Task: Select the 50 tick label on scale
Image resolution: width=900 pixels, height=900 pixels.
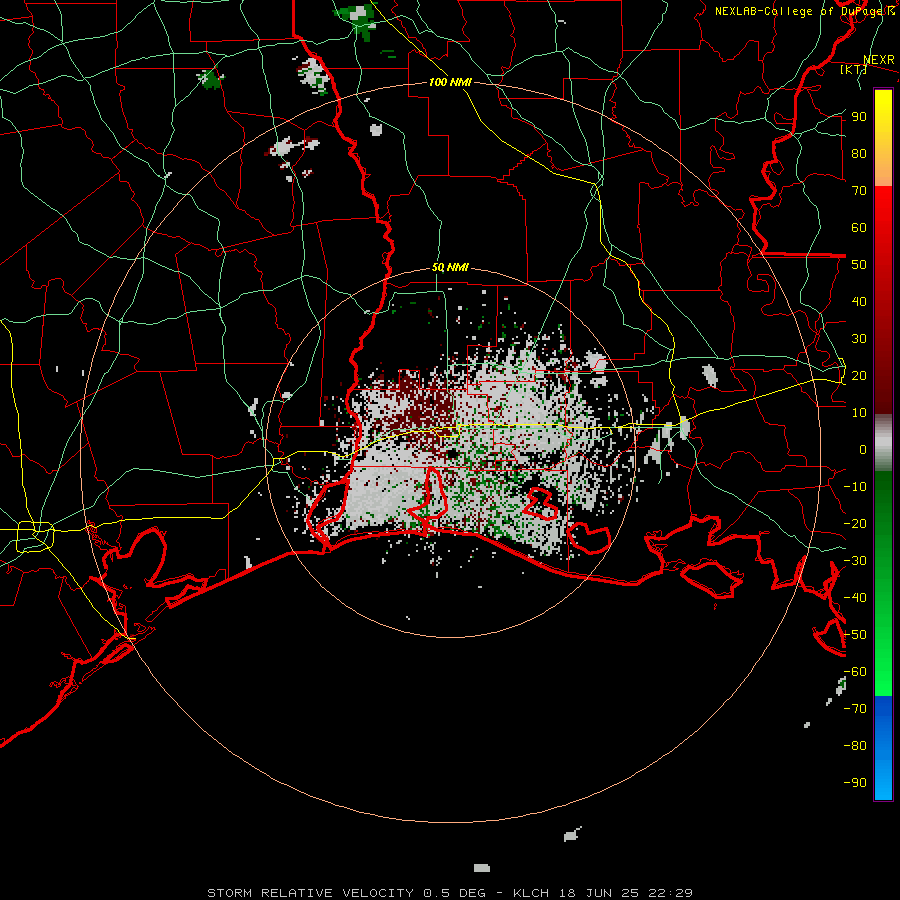Action: coord(859,265)
